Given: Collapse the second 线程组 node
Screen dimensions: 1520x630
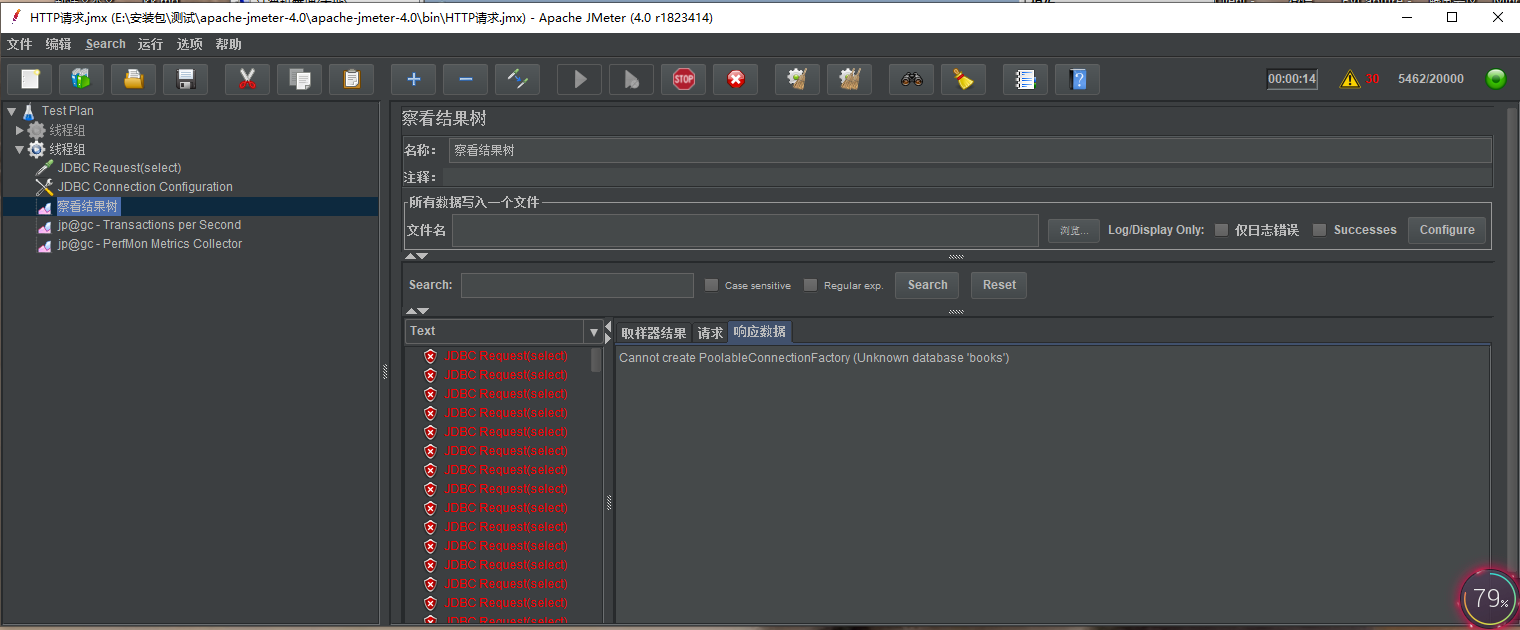Looking at the screenshot, I should pyautogui.click(x=19, y=149).
